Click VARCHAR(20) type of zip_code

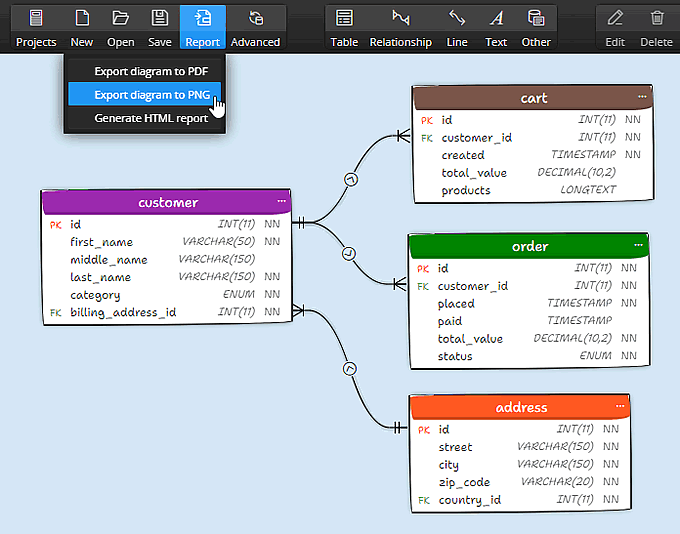pos(557,482)
